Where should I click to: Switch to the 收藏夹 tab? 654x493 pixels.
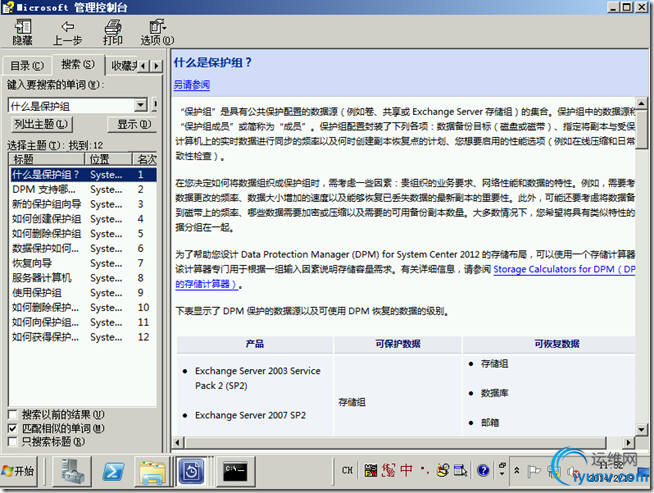(x=123, y=65)
